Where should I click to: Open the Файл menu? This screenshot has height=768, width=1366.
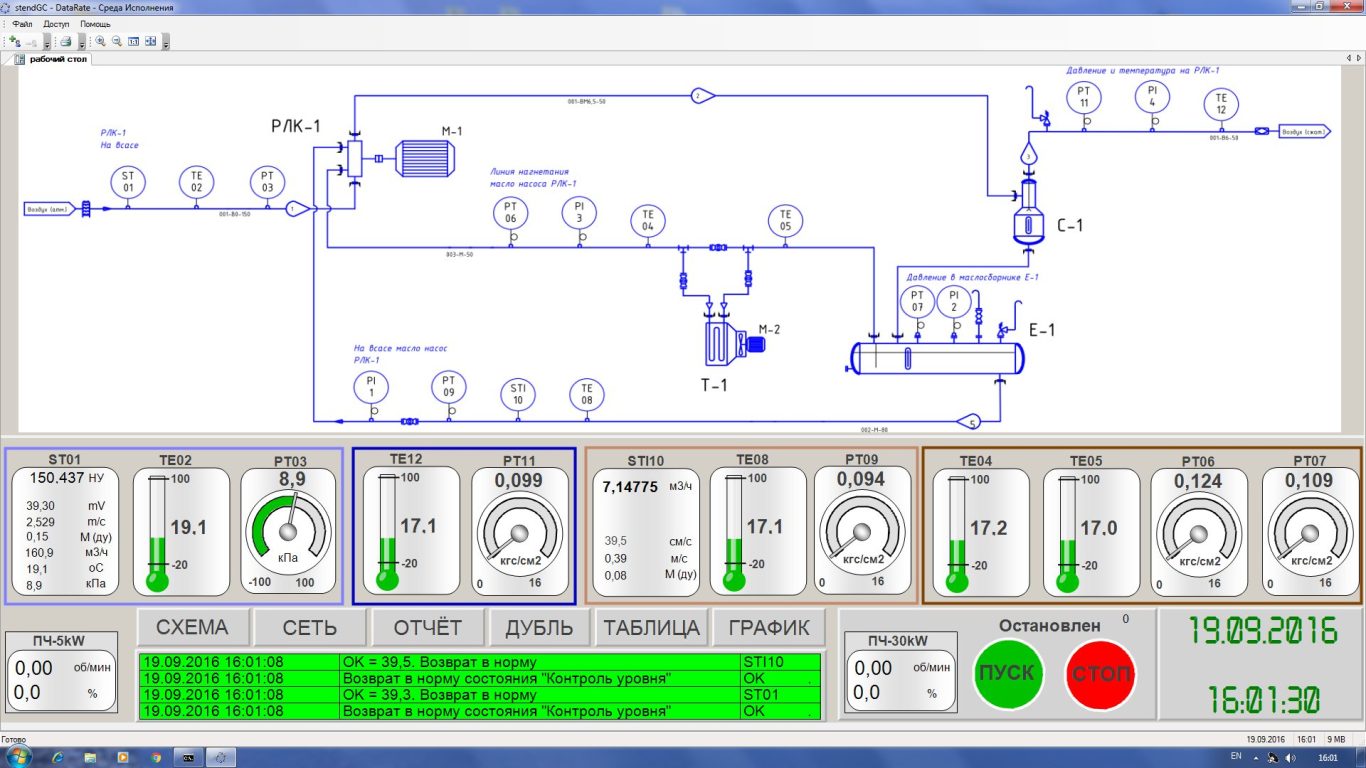click(22, 23)
